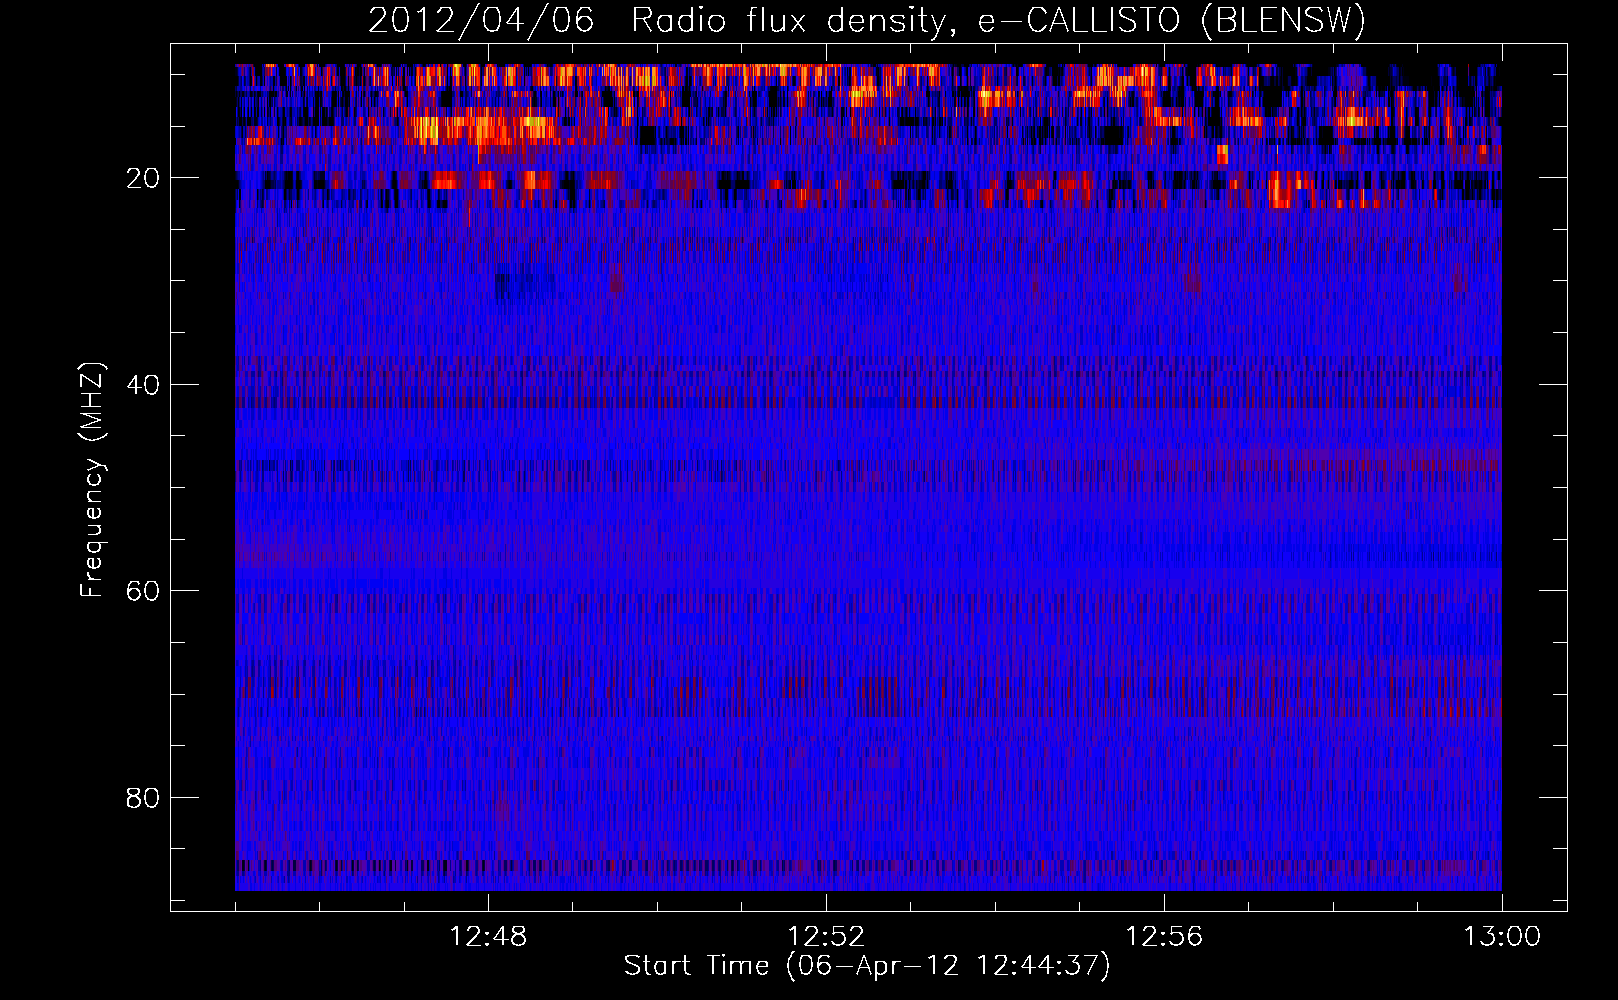The image size is (1618, 1000).
Task: Click the 40 MHz frequency tick label
Action: click(144, 385)
